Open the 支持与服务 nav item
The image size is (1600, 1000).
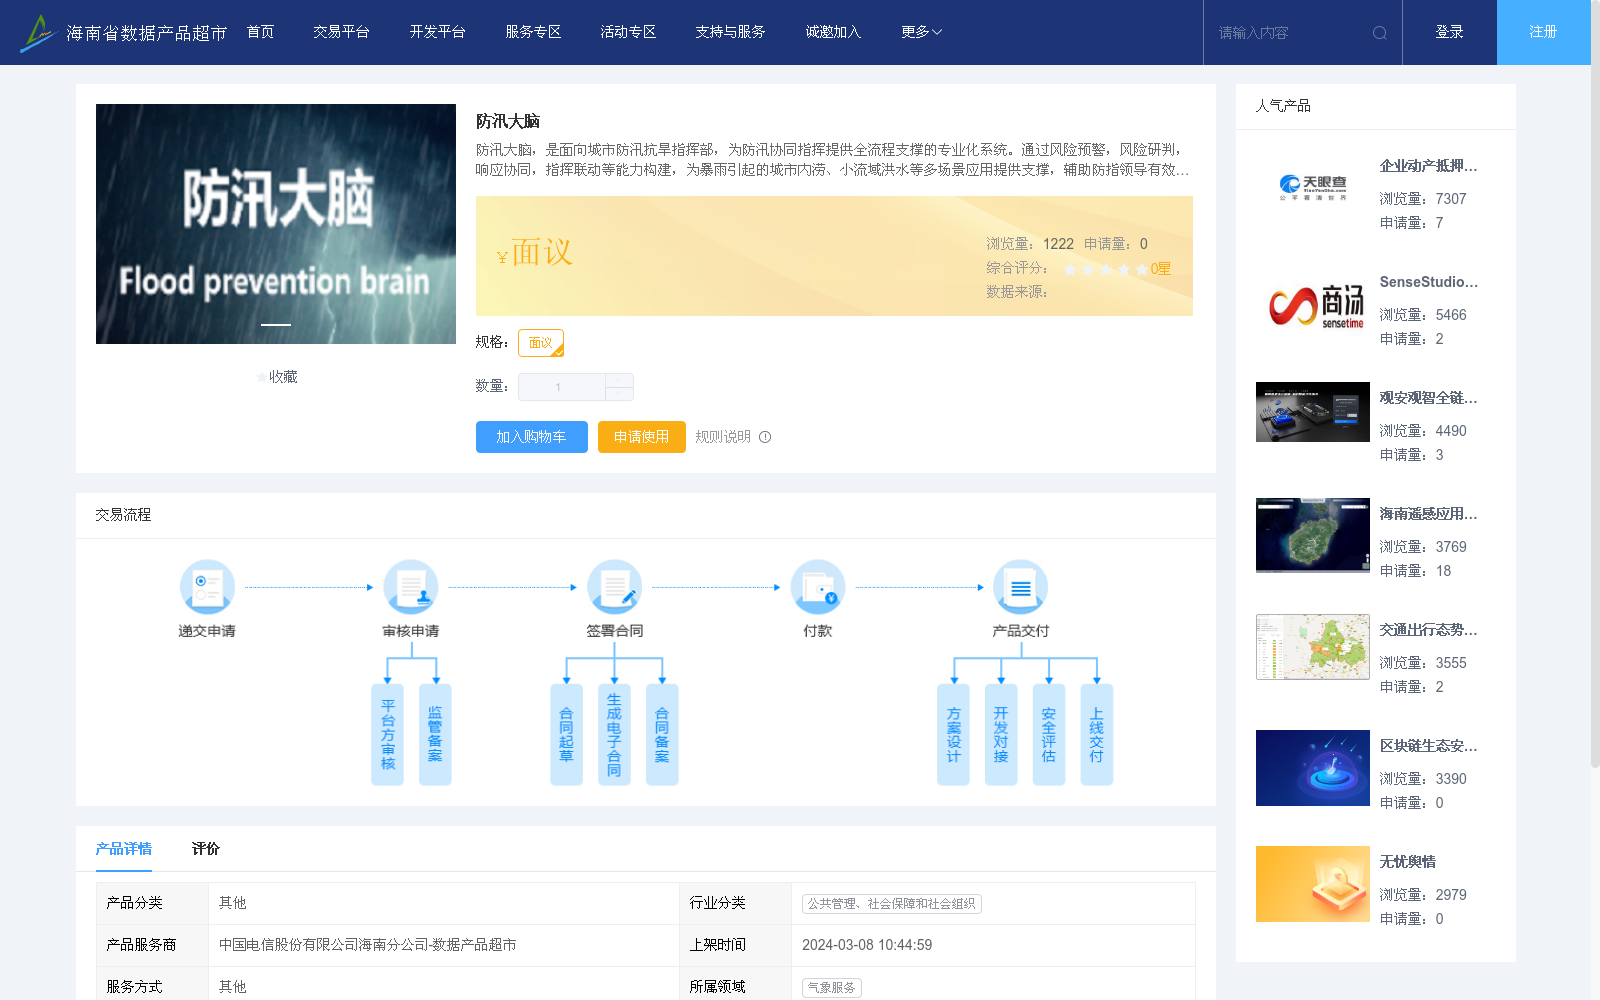point(730,32)
